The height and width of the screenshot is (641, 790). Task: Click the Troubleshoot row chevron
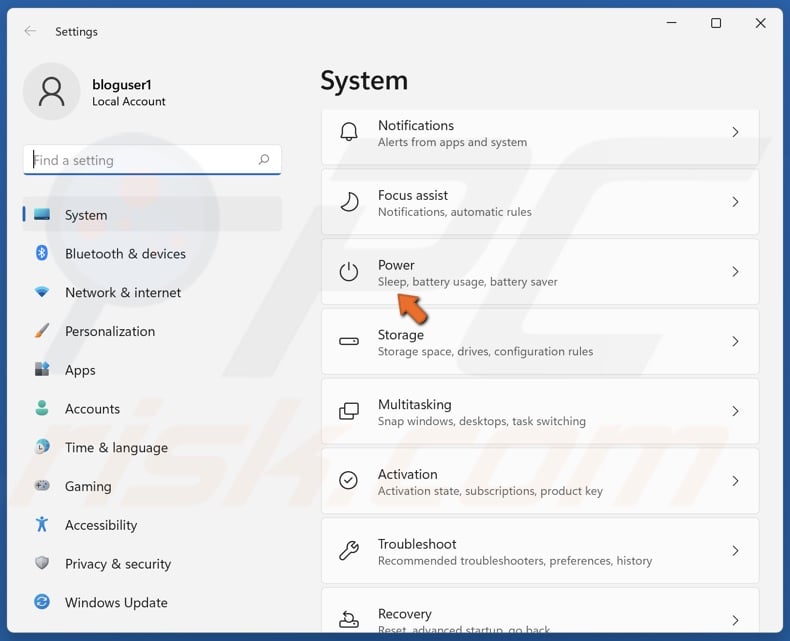click(x=735, y=550)
